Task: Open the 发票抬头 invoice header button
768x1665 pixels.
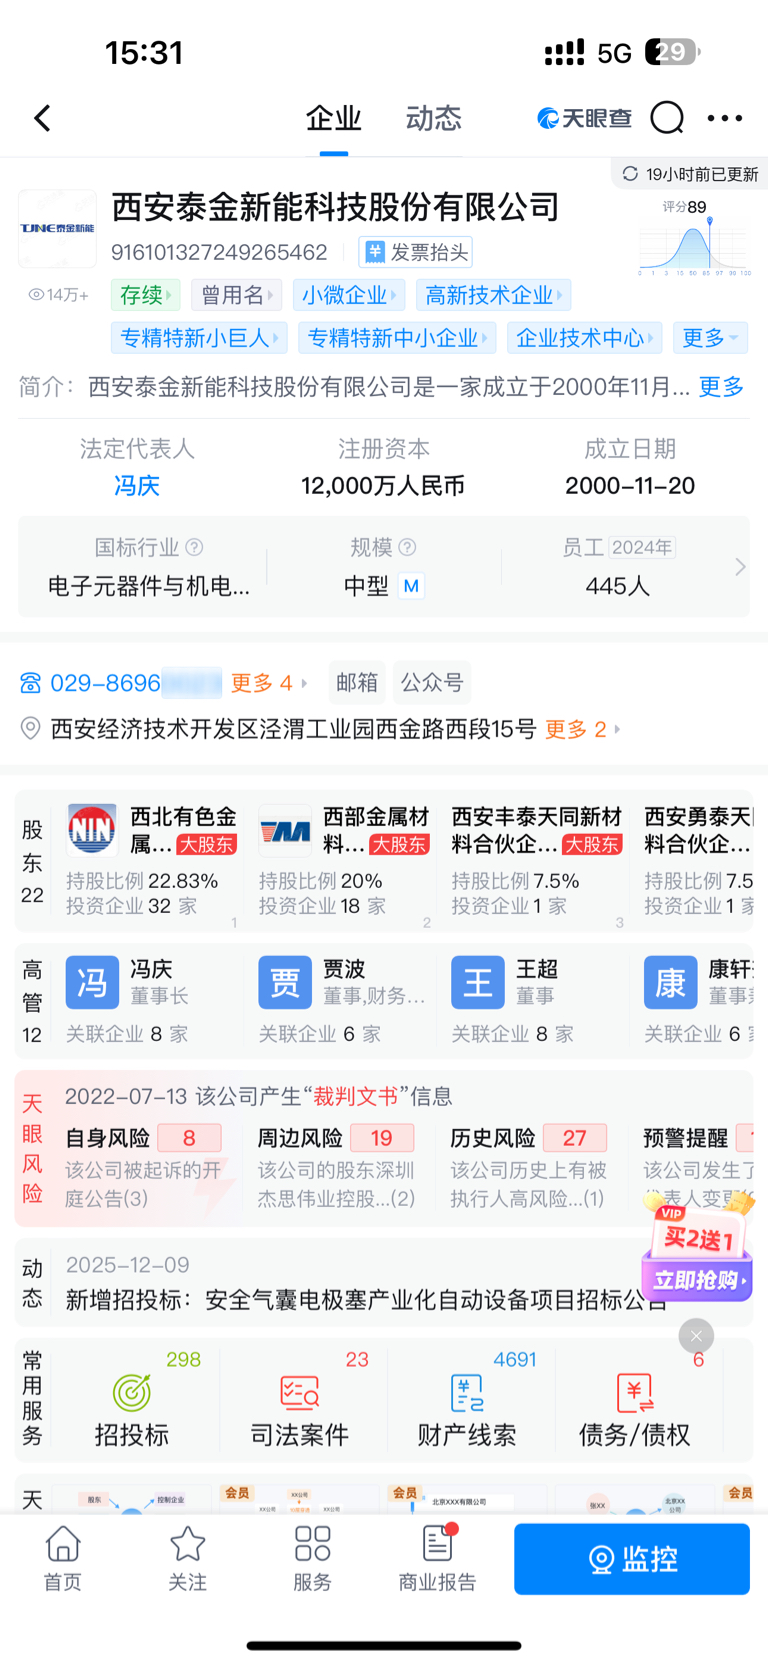Action: coord(416,252)
